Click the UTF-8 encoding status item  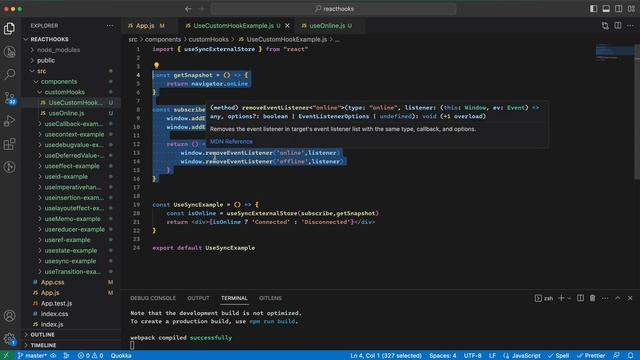tap(473, 356)
